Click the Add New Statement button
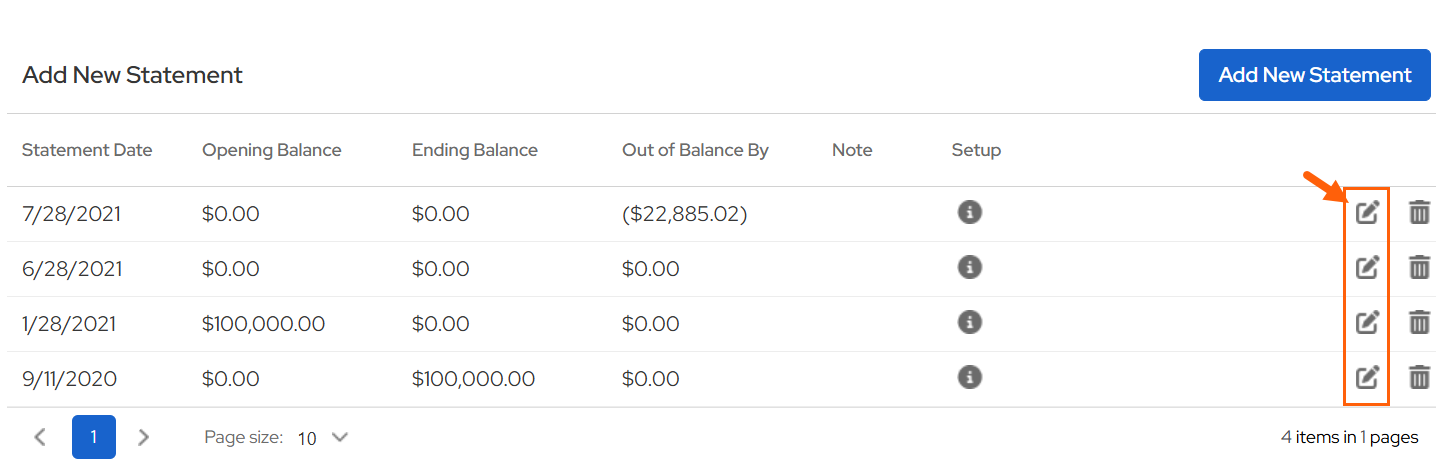Image resolution: width=1436 pixels, height=465 pixels. 1314,75
